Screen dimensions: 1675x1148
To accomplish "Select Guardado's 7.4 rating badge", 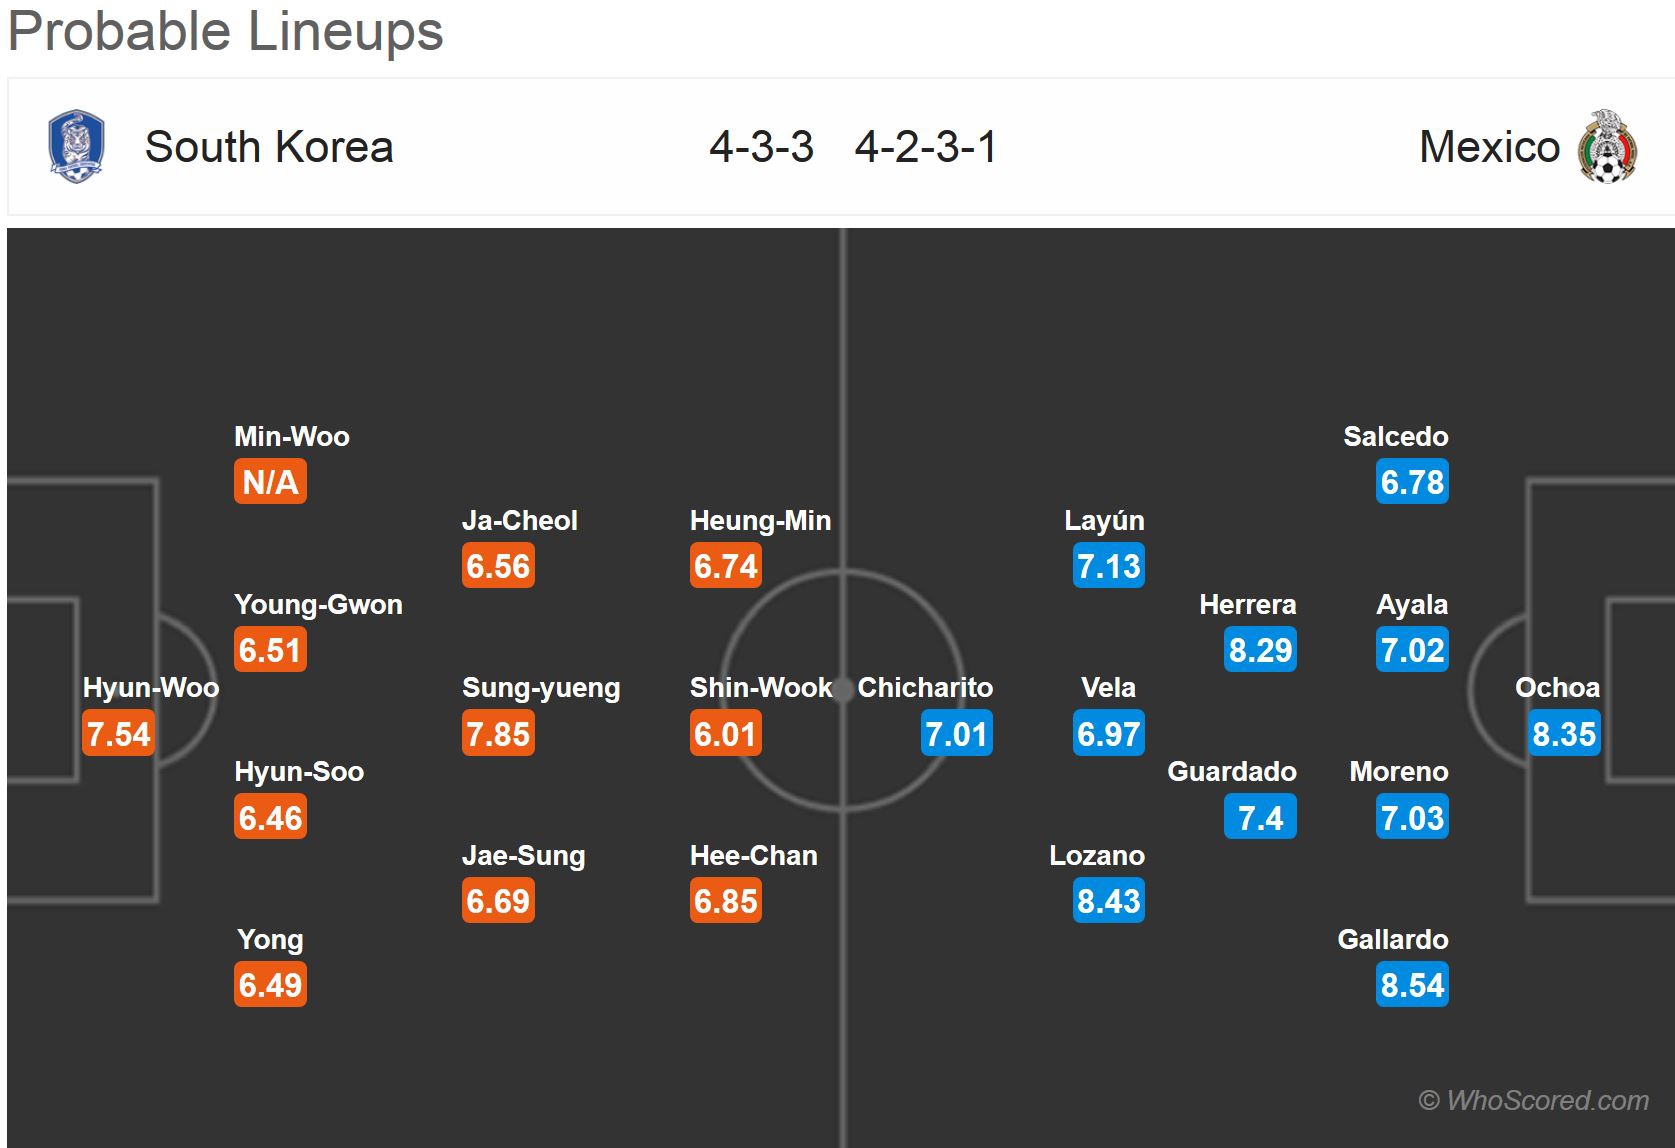I will tap(1260, 818).
